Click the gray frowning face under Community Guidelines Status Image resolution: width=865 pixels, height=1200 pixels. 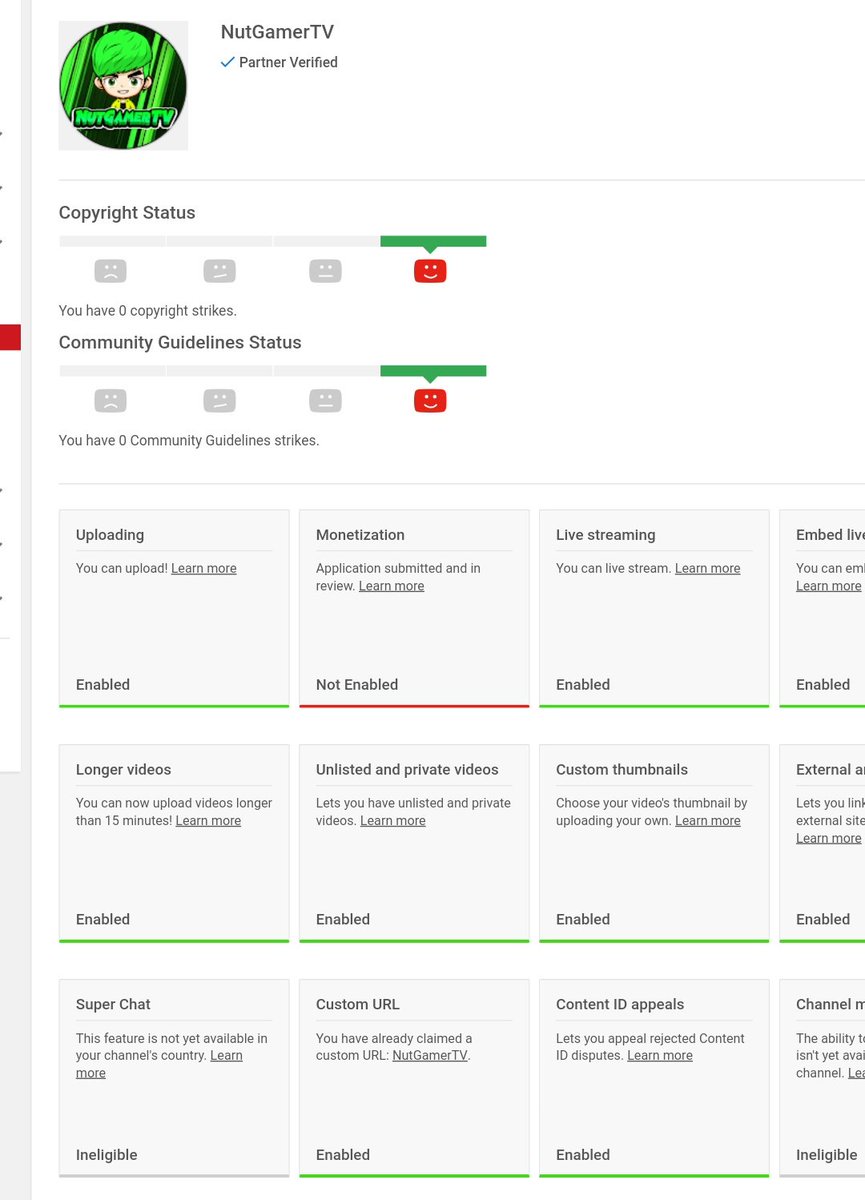111,401
